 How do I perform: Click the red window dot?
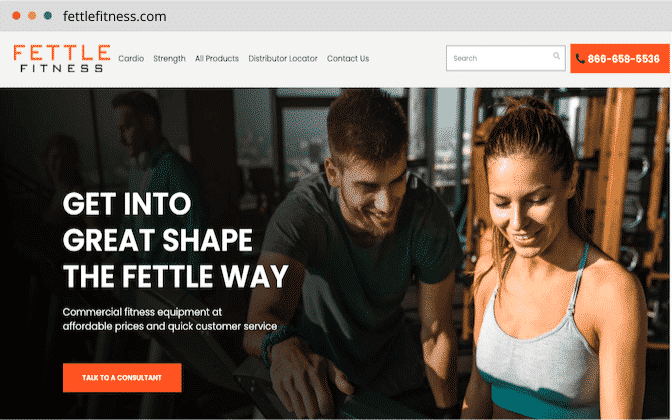coord(16,16)
